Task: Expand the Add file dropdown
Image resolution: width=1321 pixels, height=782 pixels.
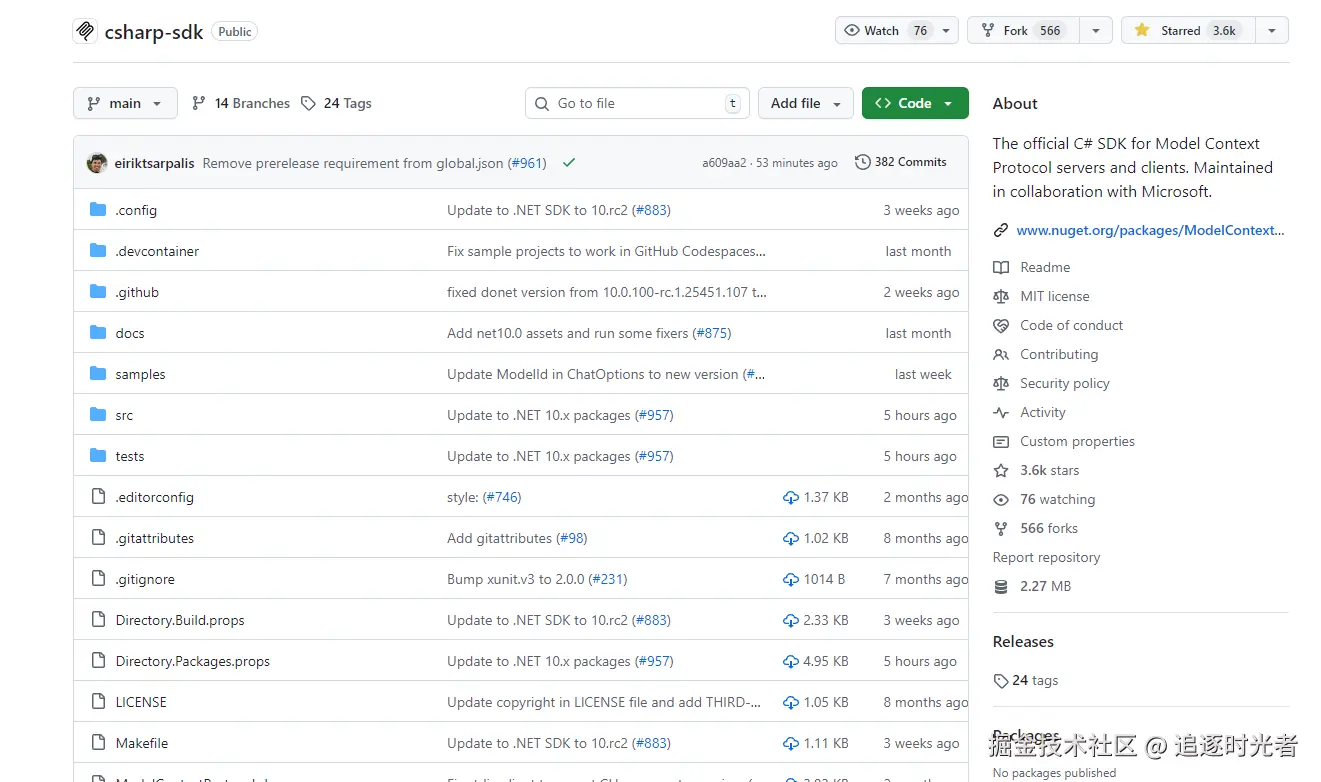Action: click(x=806, y=103)
